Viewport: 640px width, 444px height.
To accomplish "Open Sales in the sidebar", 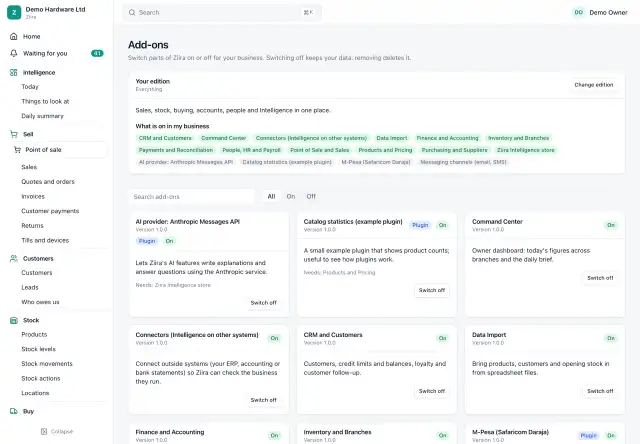I will [x=29, y=167].
